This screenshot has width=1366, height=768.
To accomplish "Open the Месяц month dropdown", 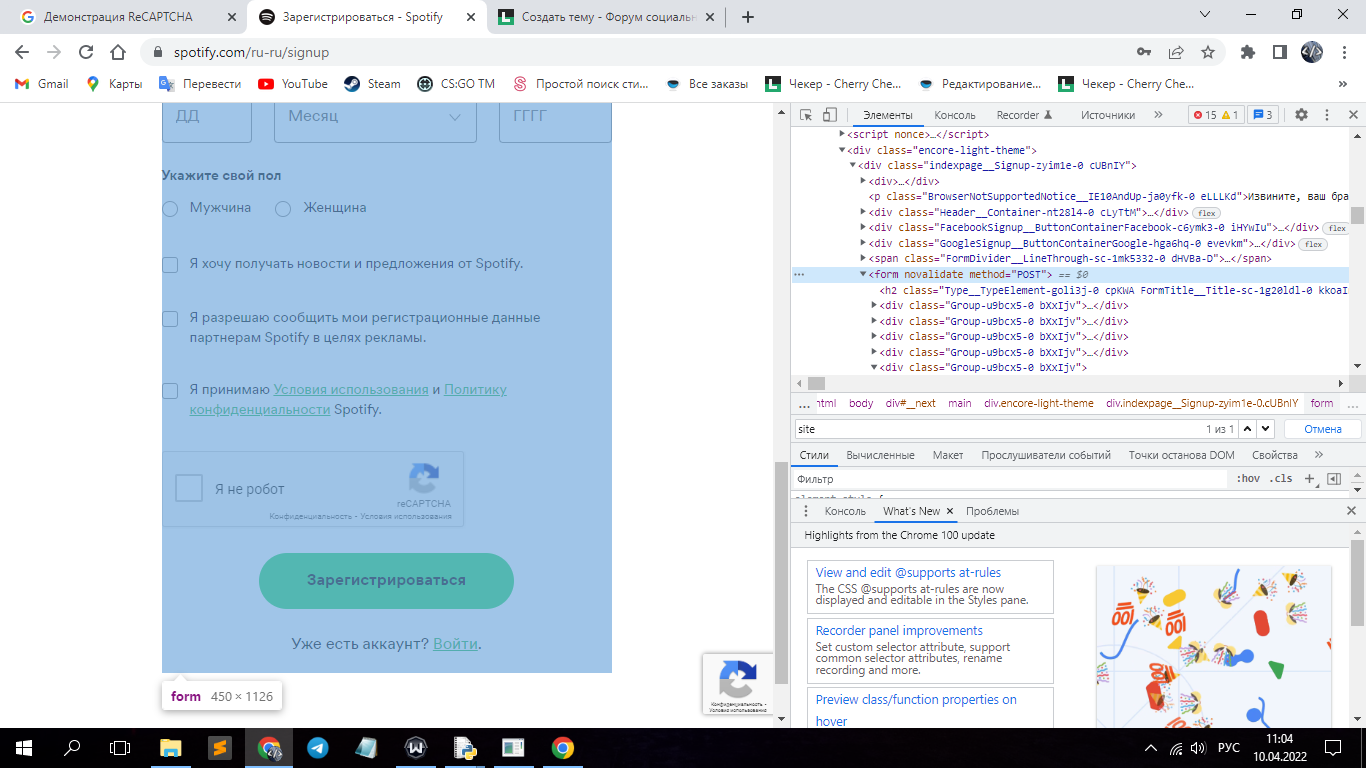I will 374,116.
